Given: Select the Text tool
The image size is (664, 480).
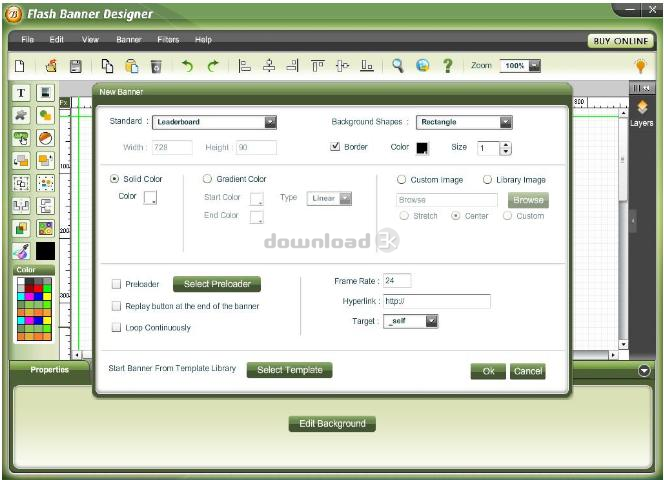Looking at the screenshot, I should [x=21, y=93].
